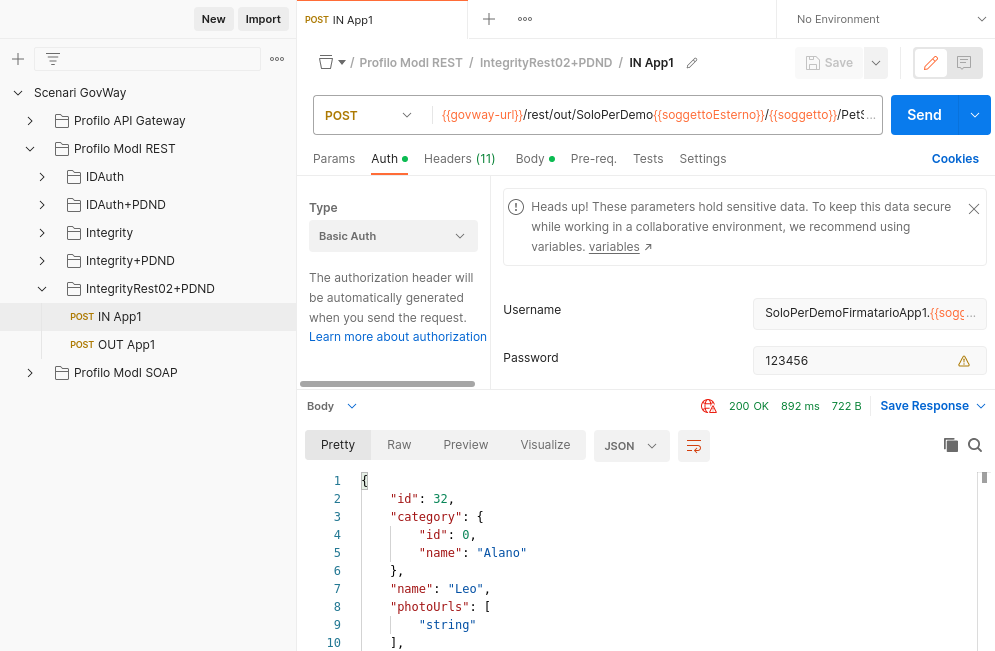Expand the Profilo ModI SOAP folder
The width and height of the screenshot is (995, 651).
[30, 372]
